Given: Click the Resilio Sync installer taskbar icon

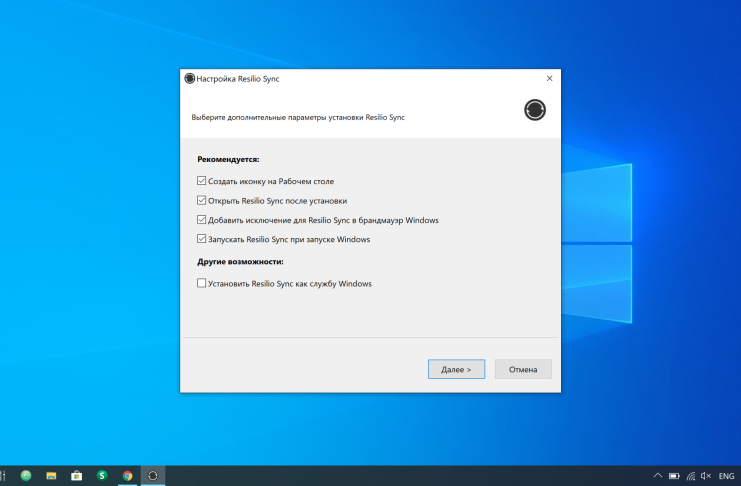Looking at the screenshot, I should (153, 476).
